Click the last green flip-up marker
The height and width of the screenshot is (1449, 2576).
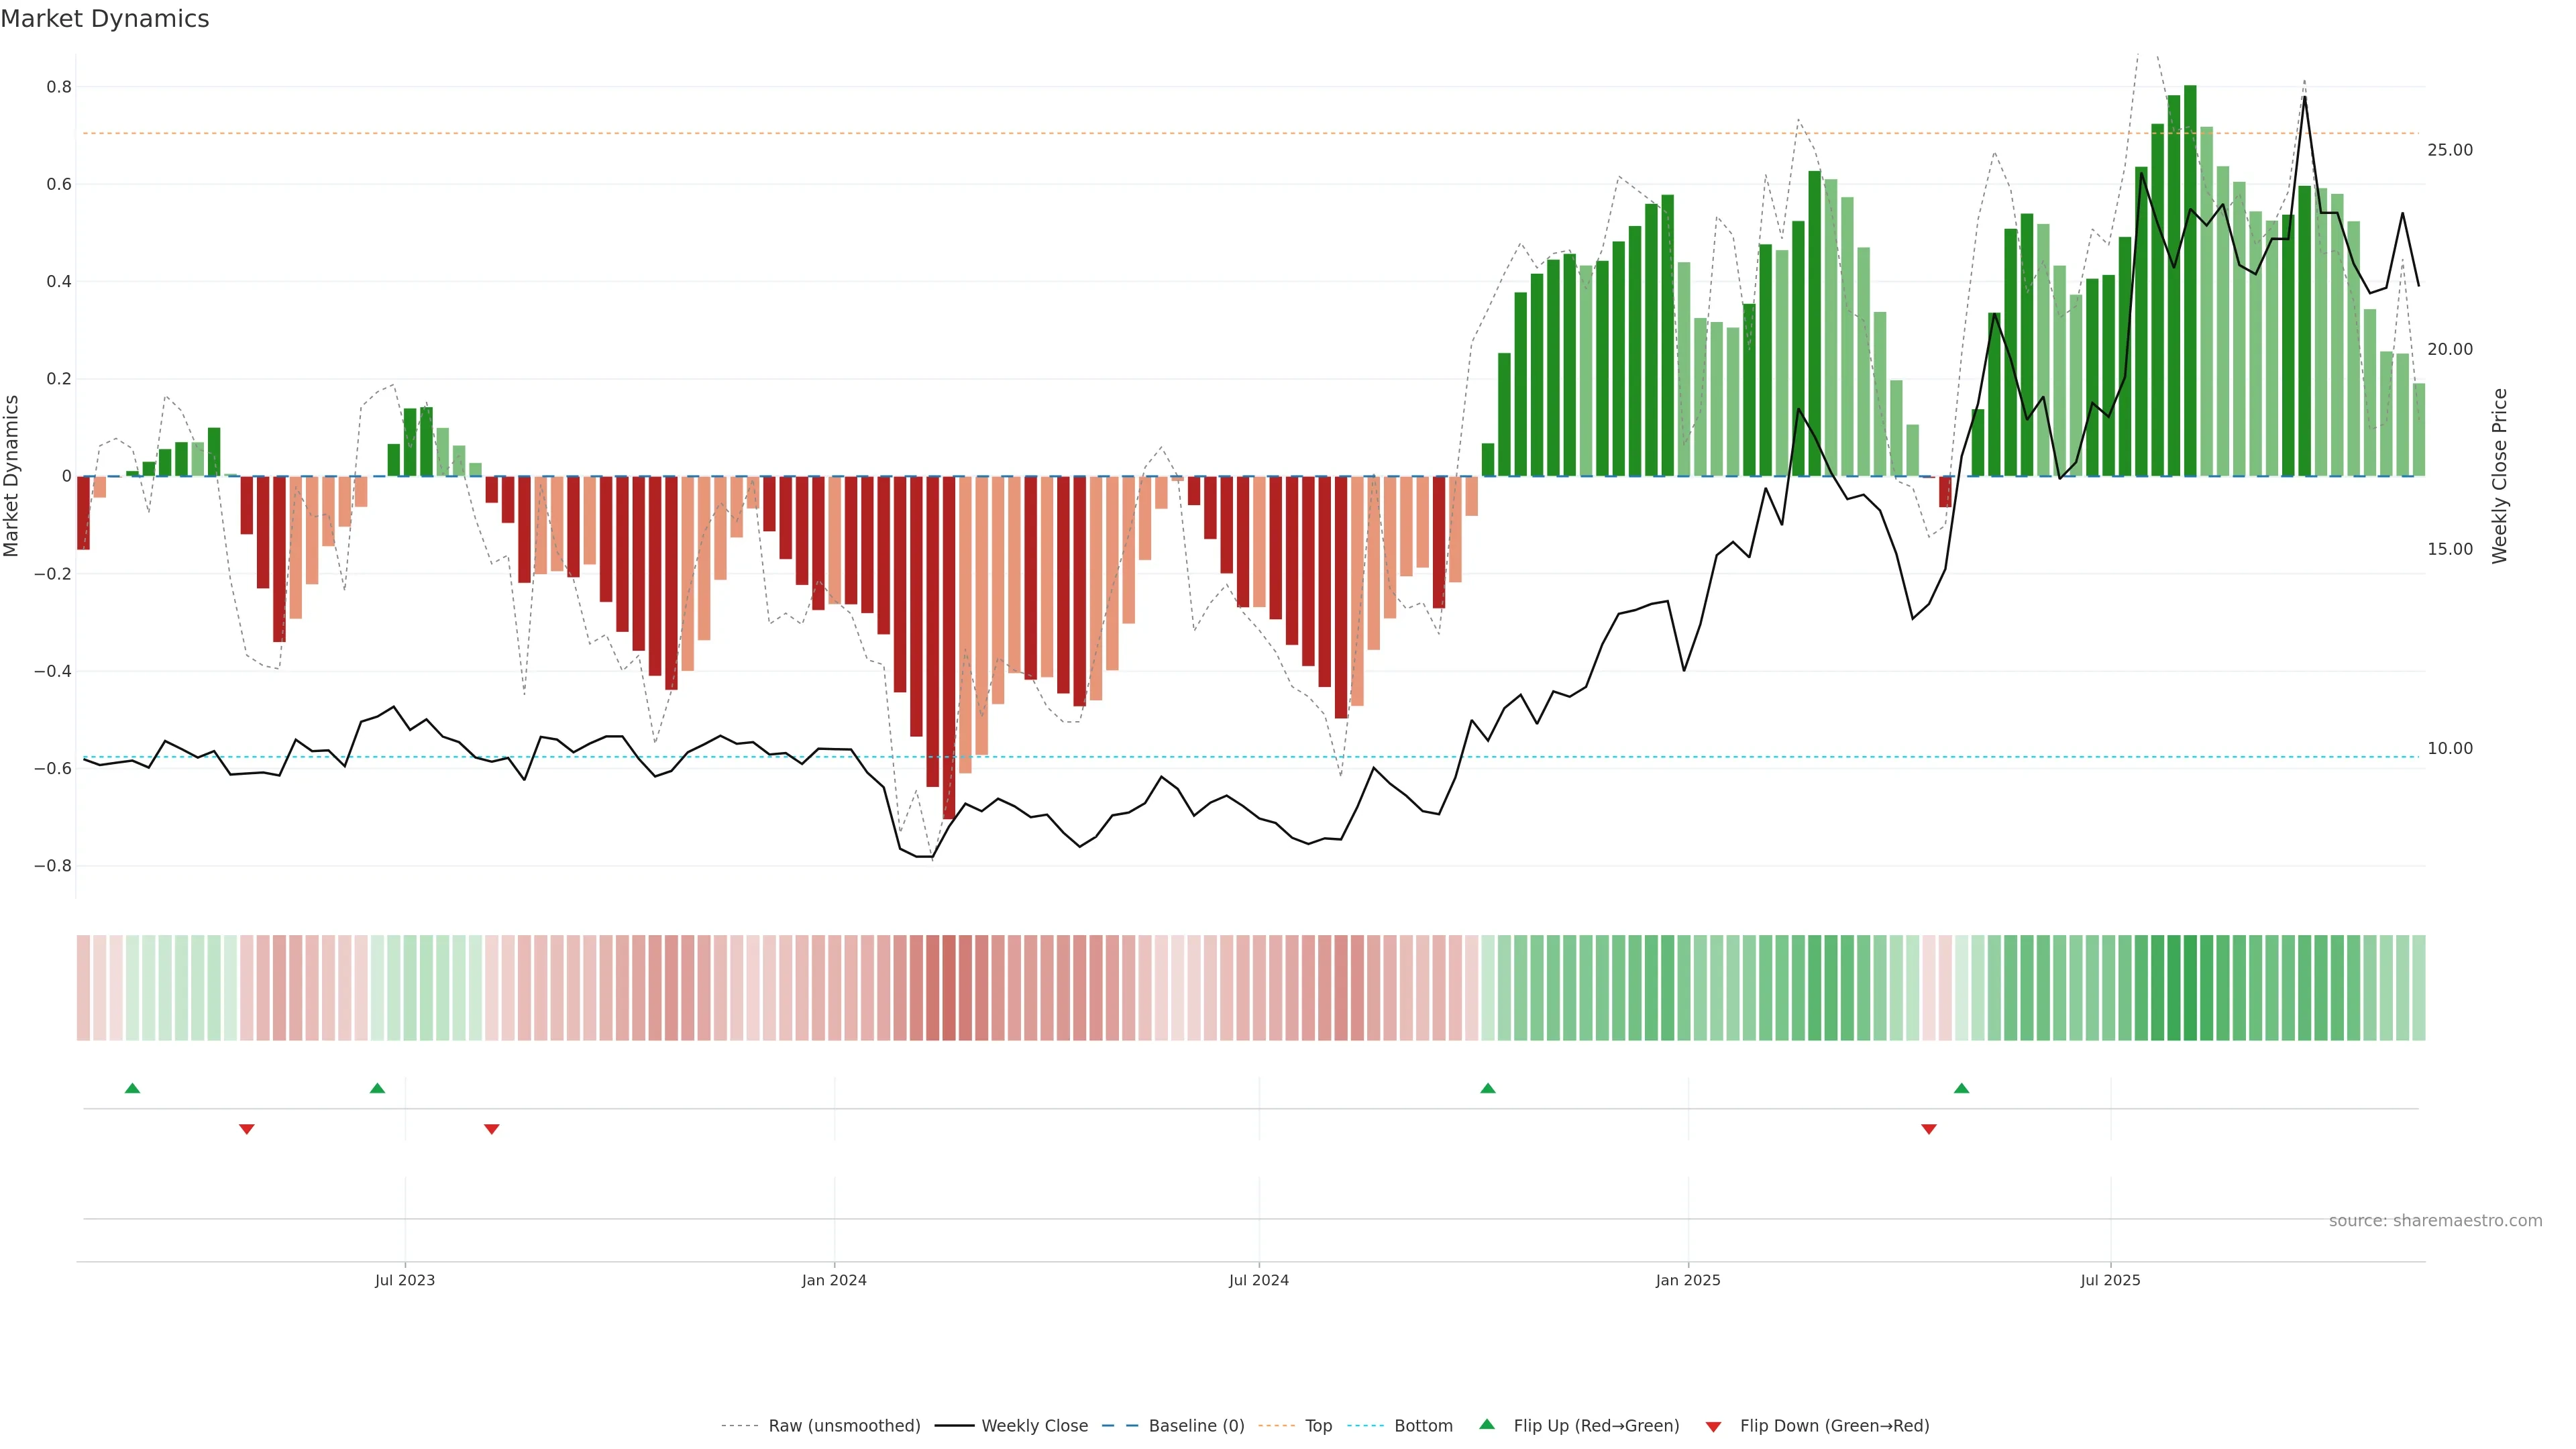point(1961,1088)
